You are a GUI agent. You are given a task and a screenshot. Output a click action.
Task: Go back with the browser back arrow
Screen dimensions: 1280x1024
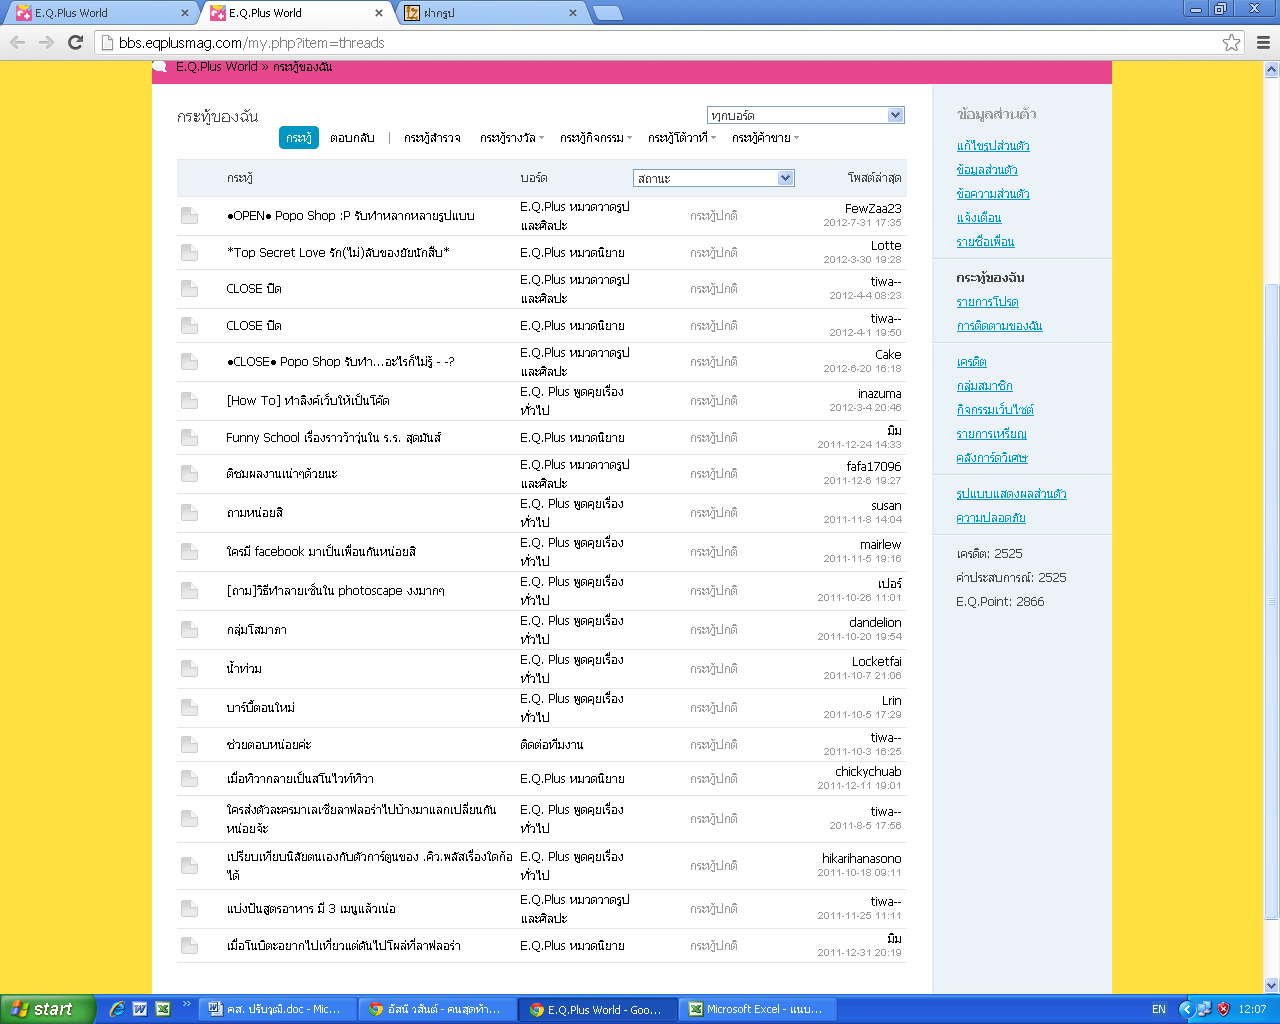click(x=17, y=42)
